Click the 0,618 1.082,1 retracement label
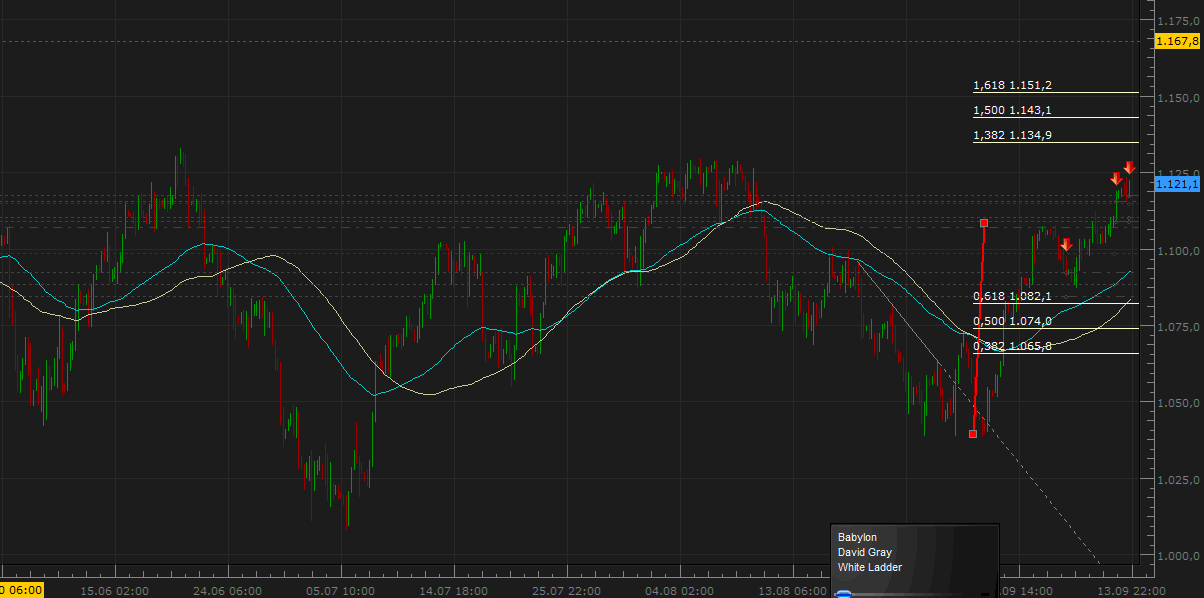This screenshot has width=1204, height=598. 1012,296
